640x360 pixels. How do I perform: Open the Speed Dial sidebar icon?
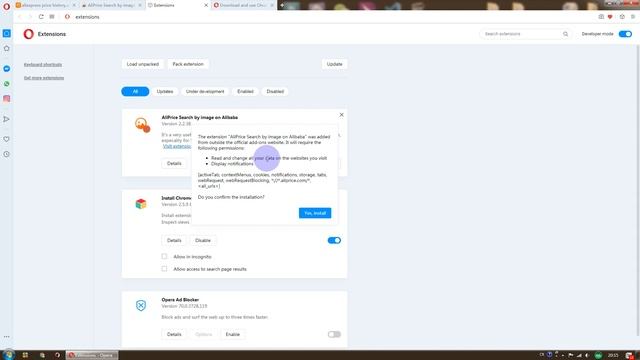point(7,48)
